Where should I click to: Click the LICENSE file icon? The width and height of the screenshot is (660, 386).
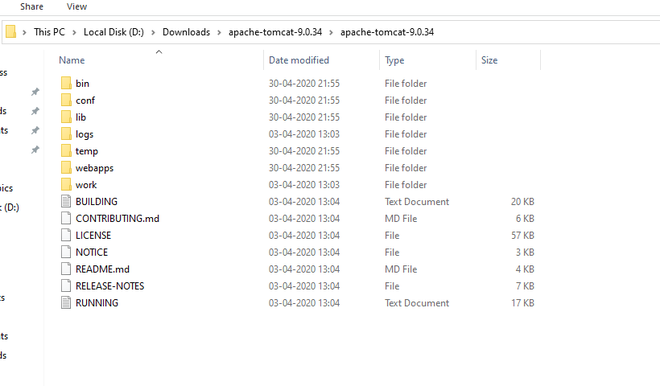tap(66, 235)
